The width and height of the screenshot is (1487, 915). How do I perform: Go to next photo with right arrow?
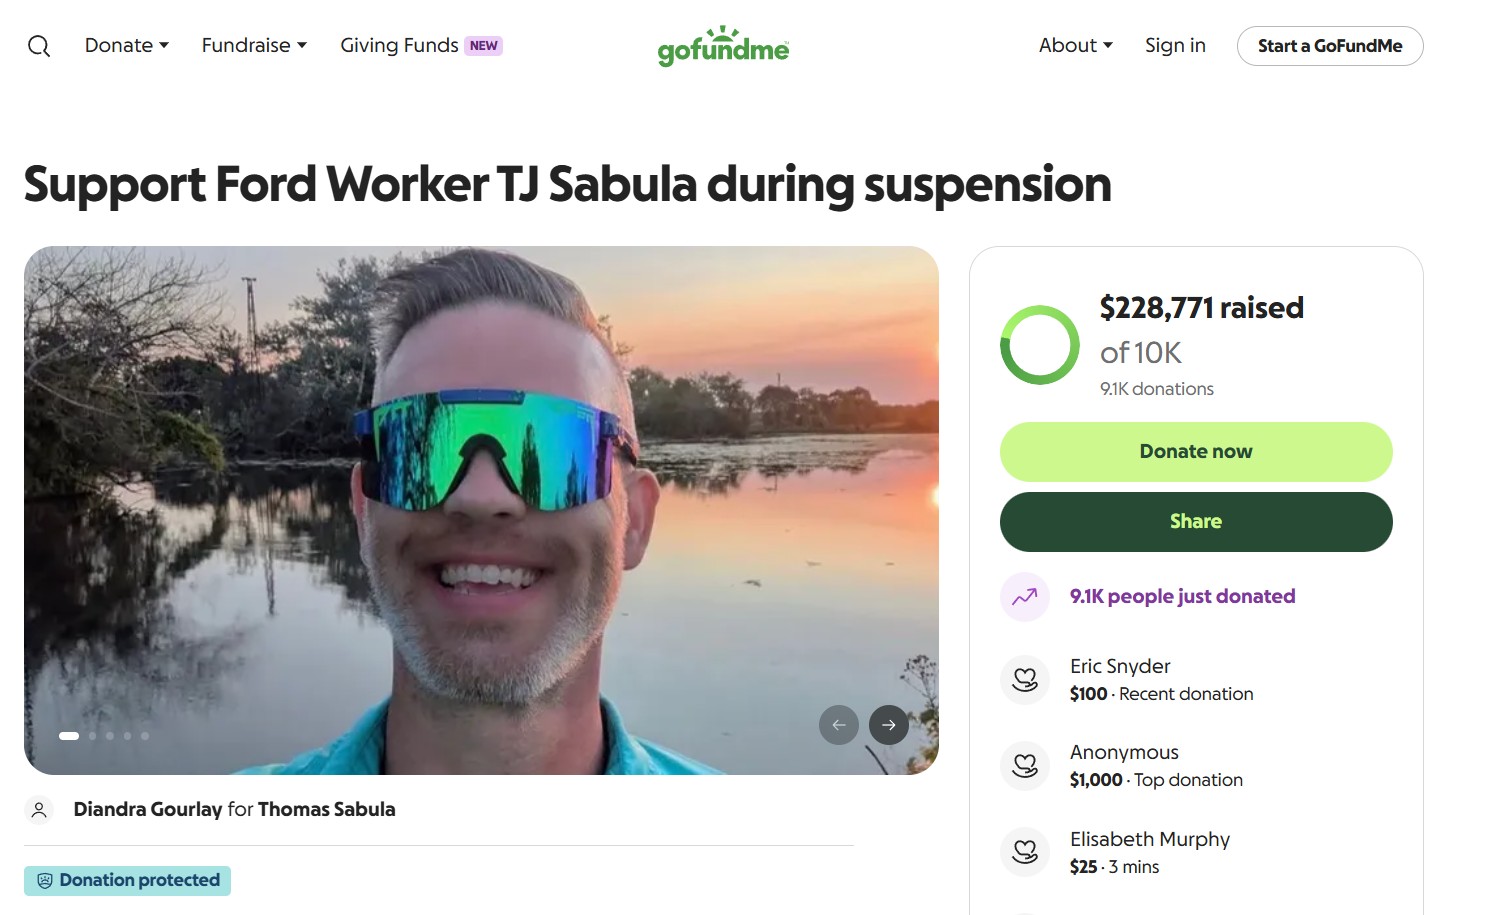click(889, 725)
